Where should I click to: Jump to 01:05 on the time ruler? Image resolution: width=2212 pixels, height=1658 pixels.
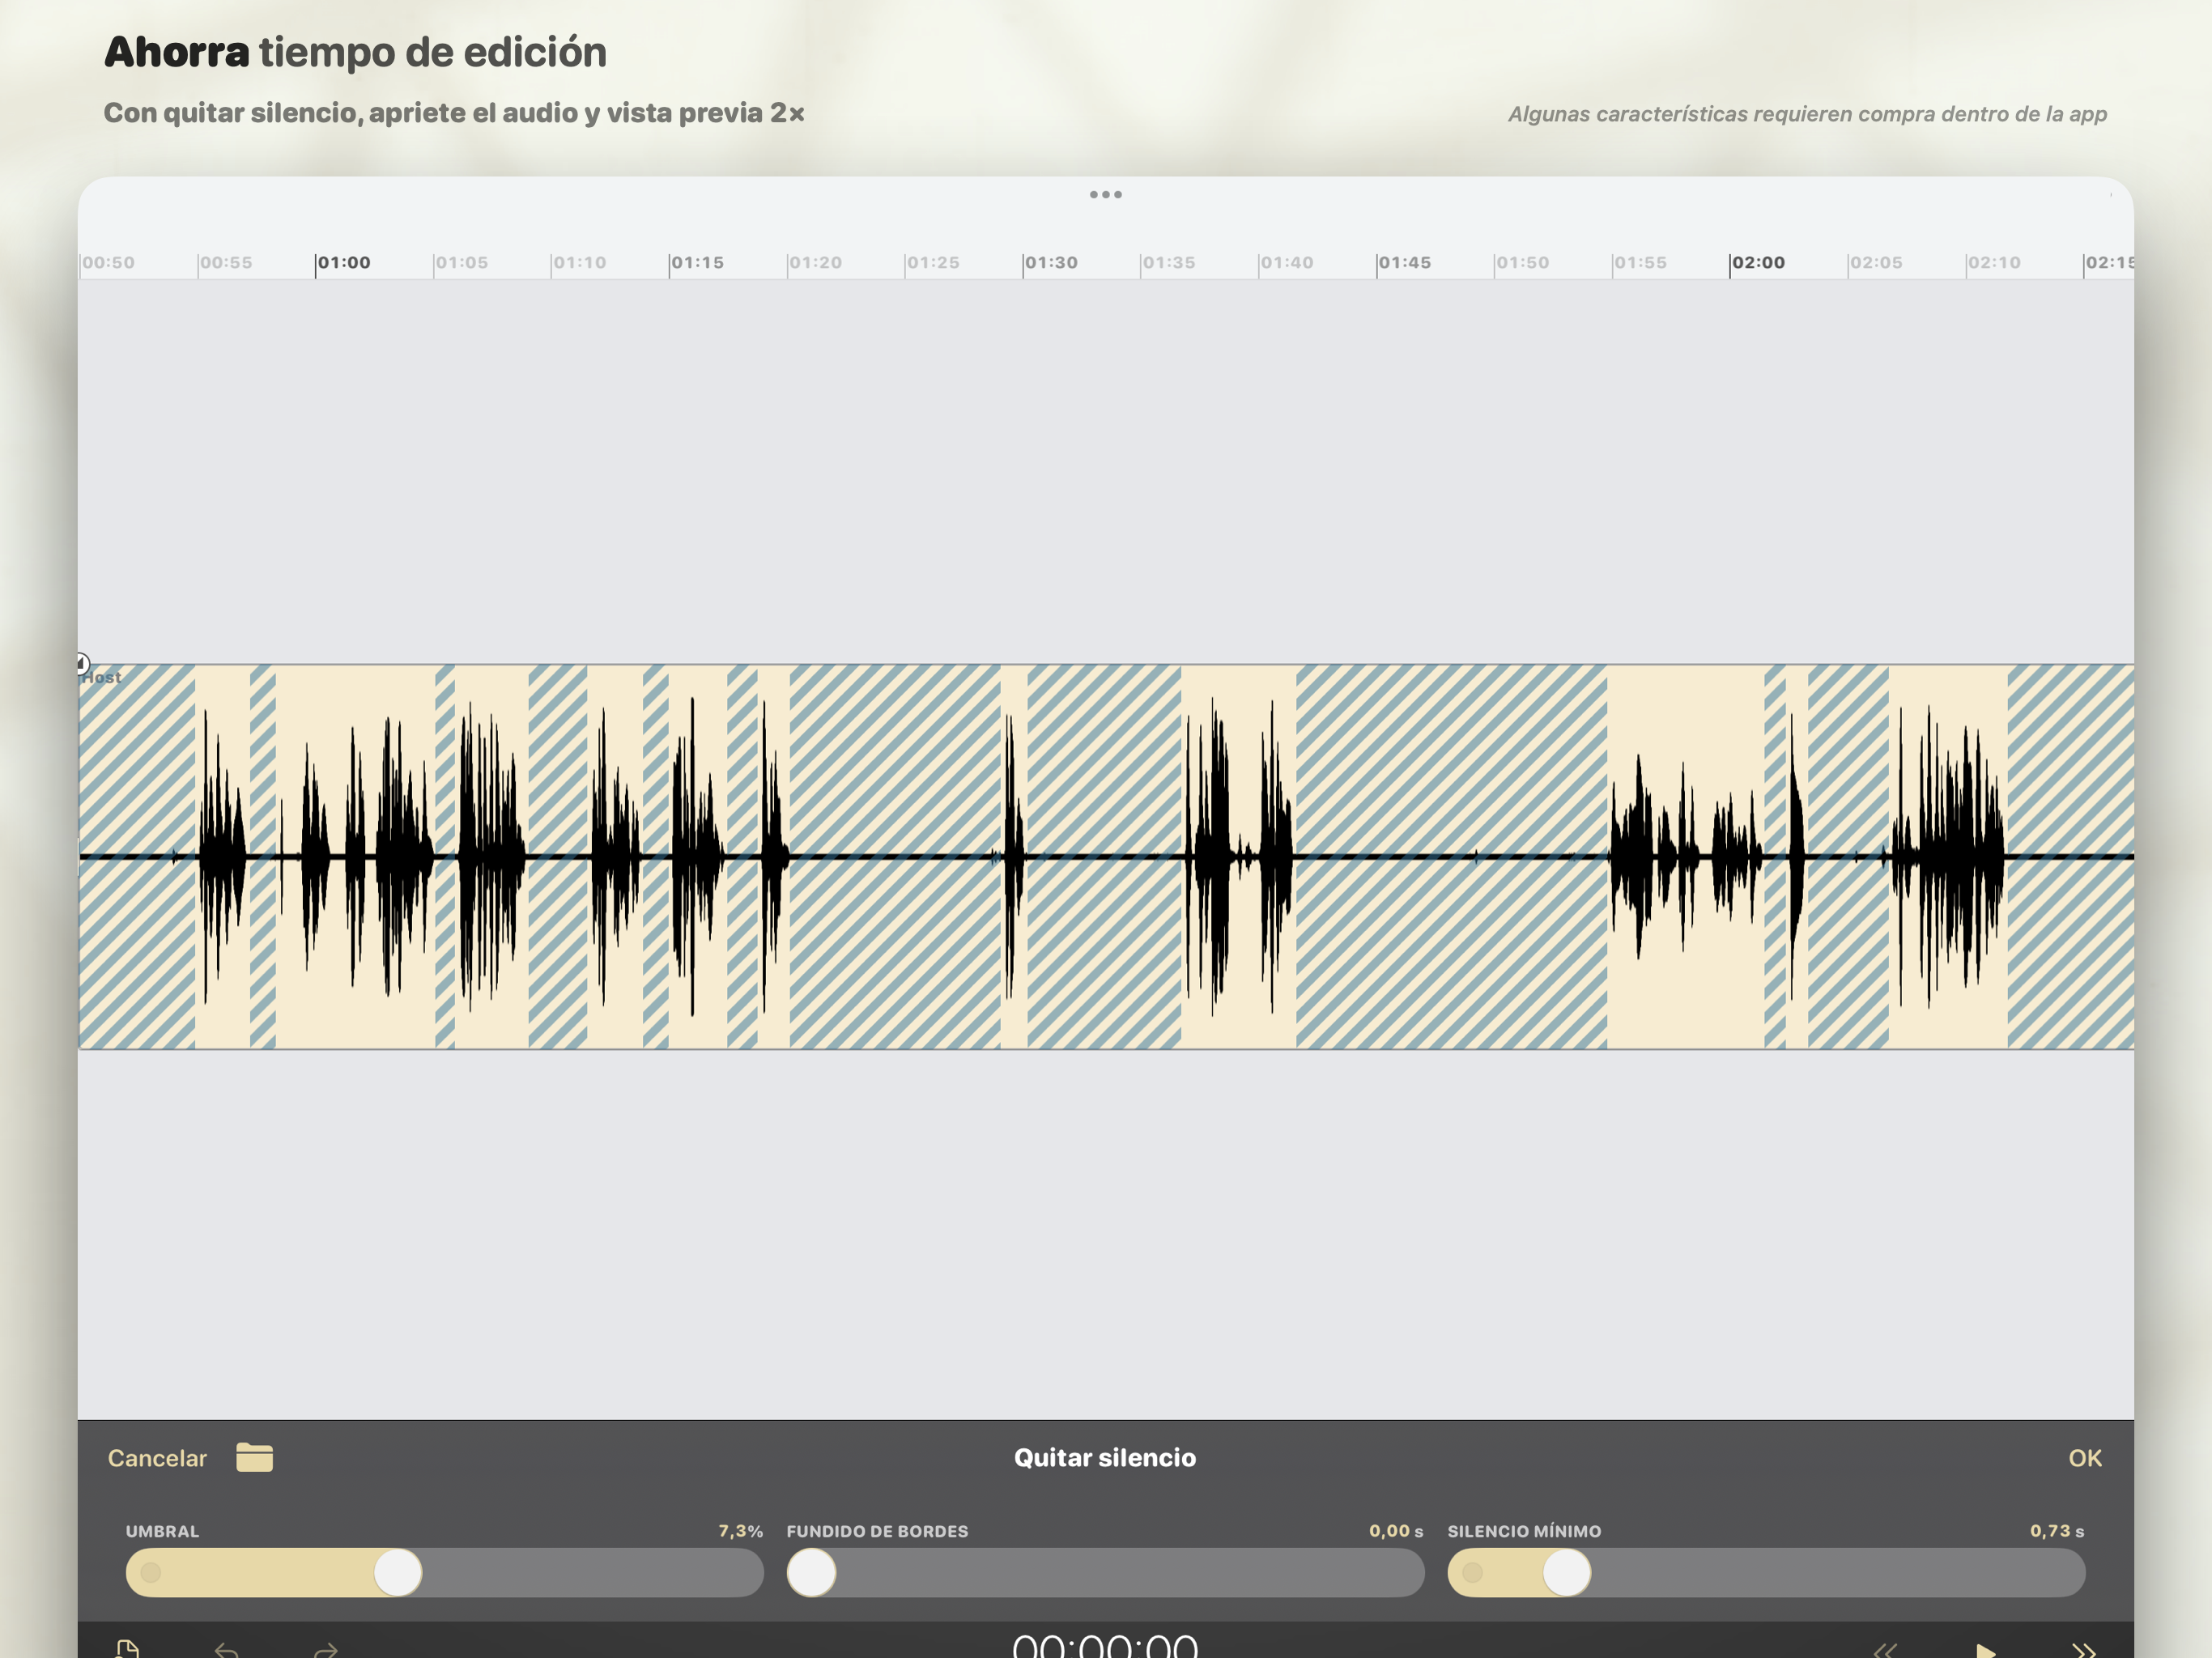(x=462, y=263)
